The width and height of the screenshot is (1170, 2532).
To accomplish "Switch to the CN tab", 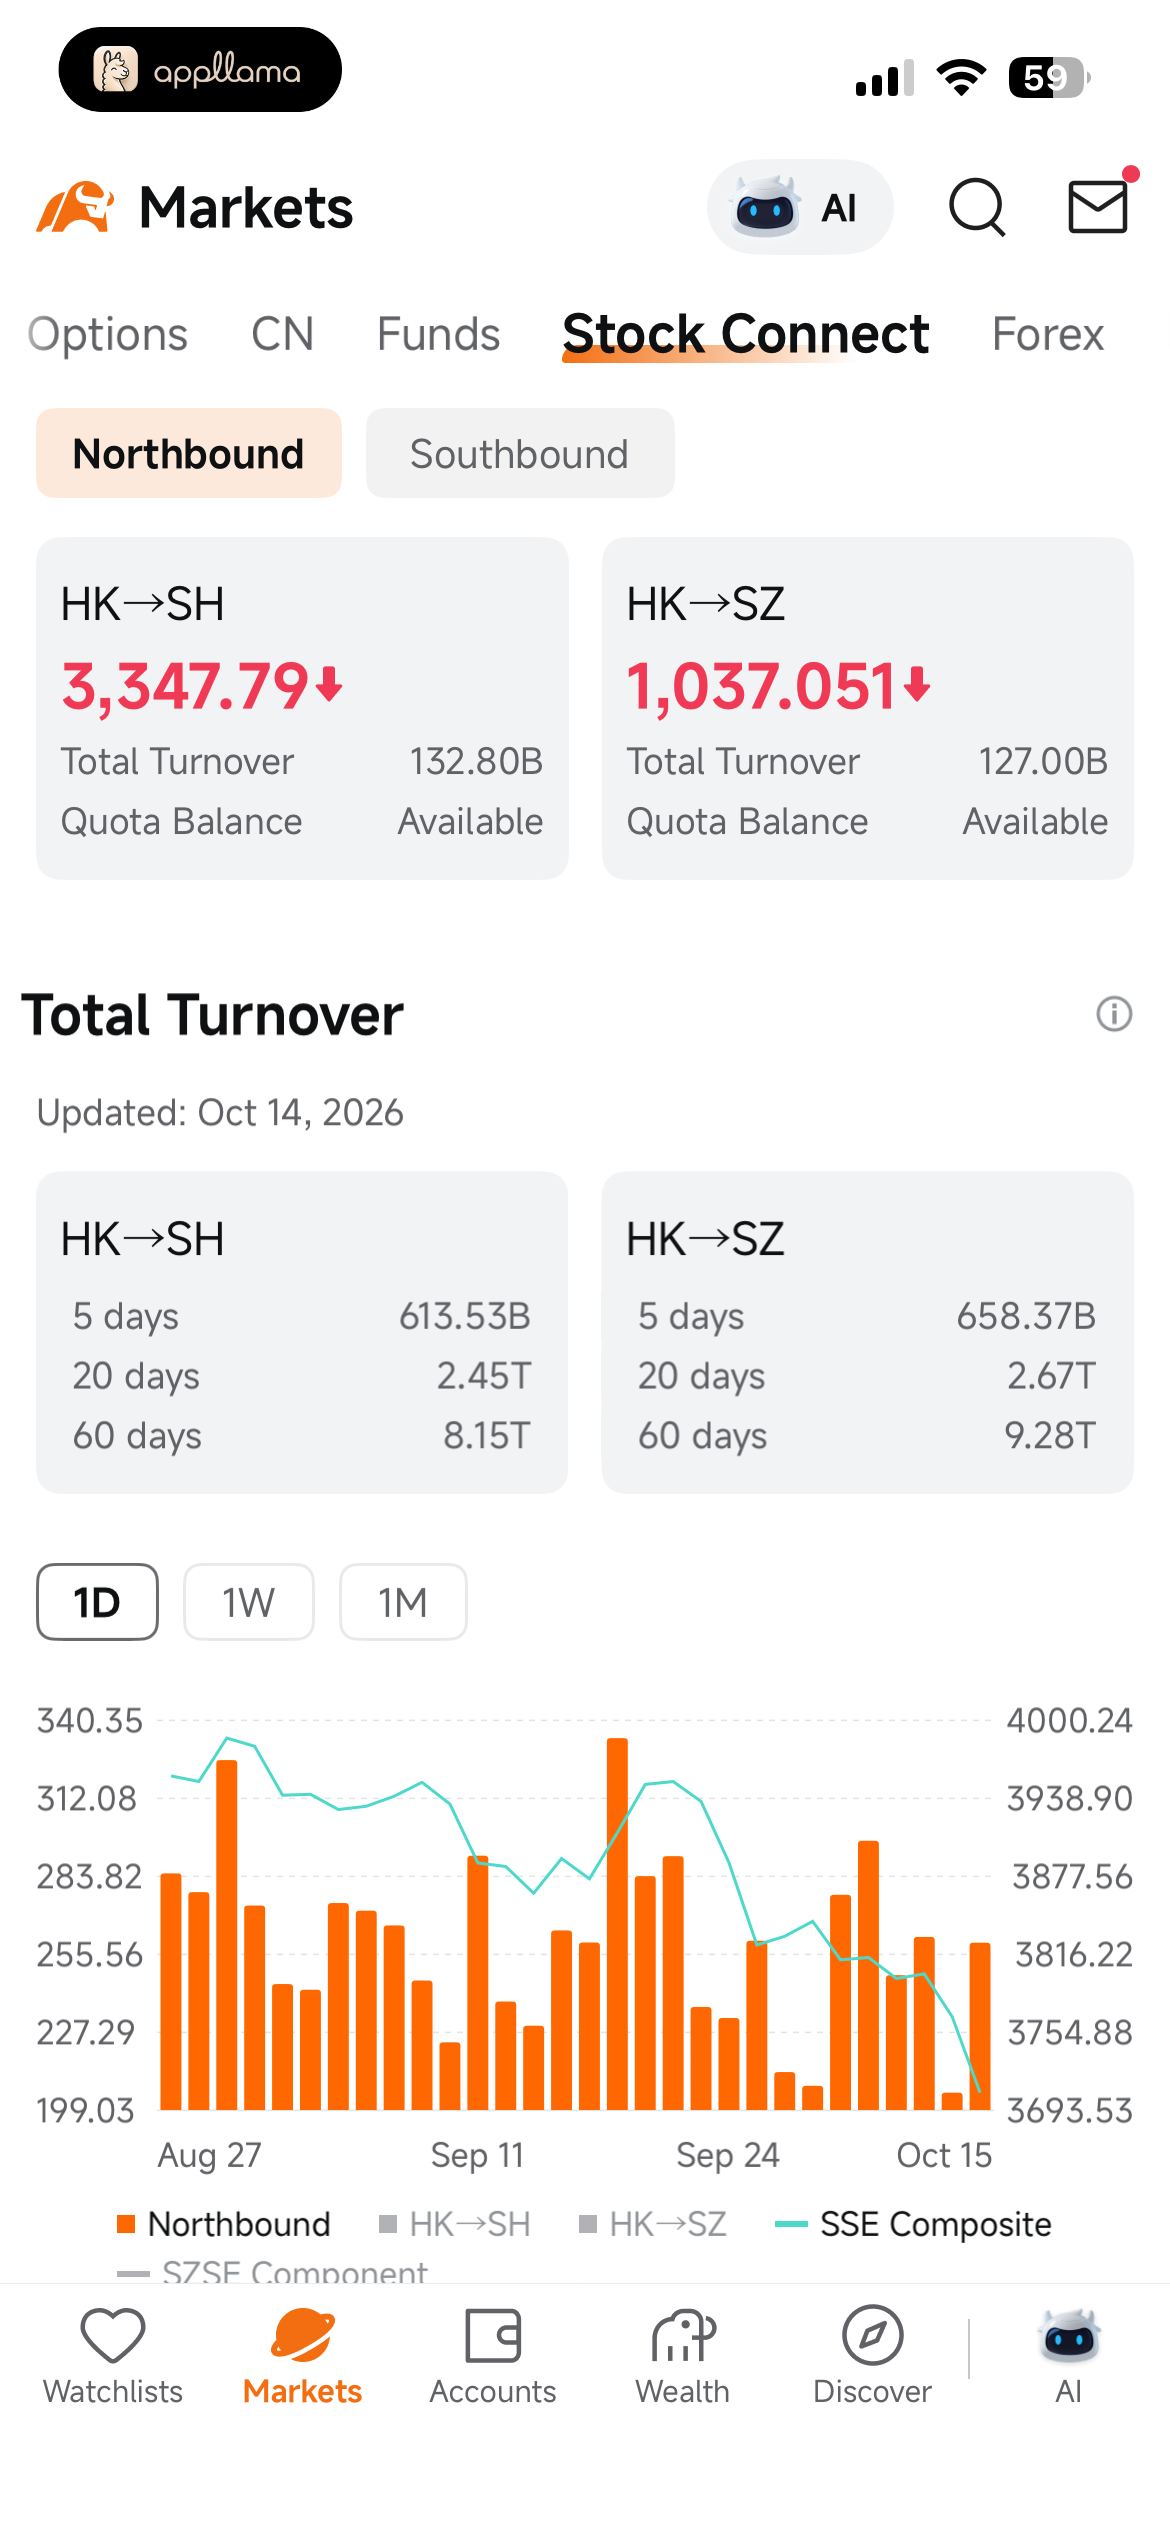I will tap(283, 334).
